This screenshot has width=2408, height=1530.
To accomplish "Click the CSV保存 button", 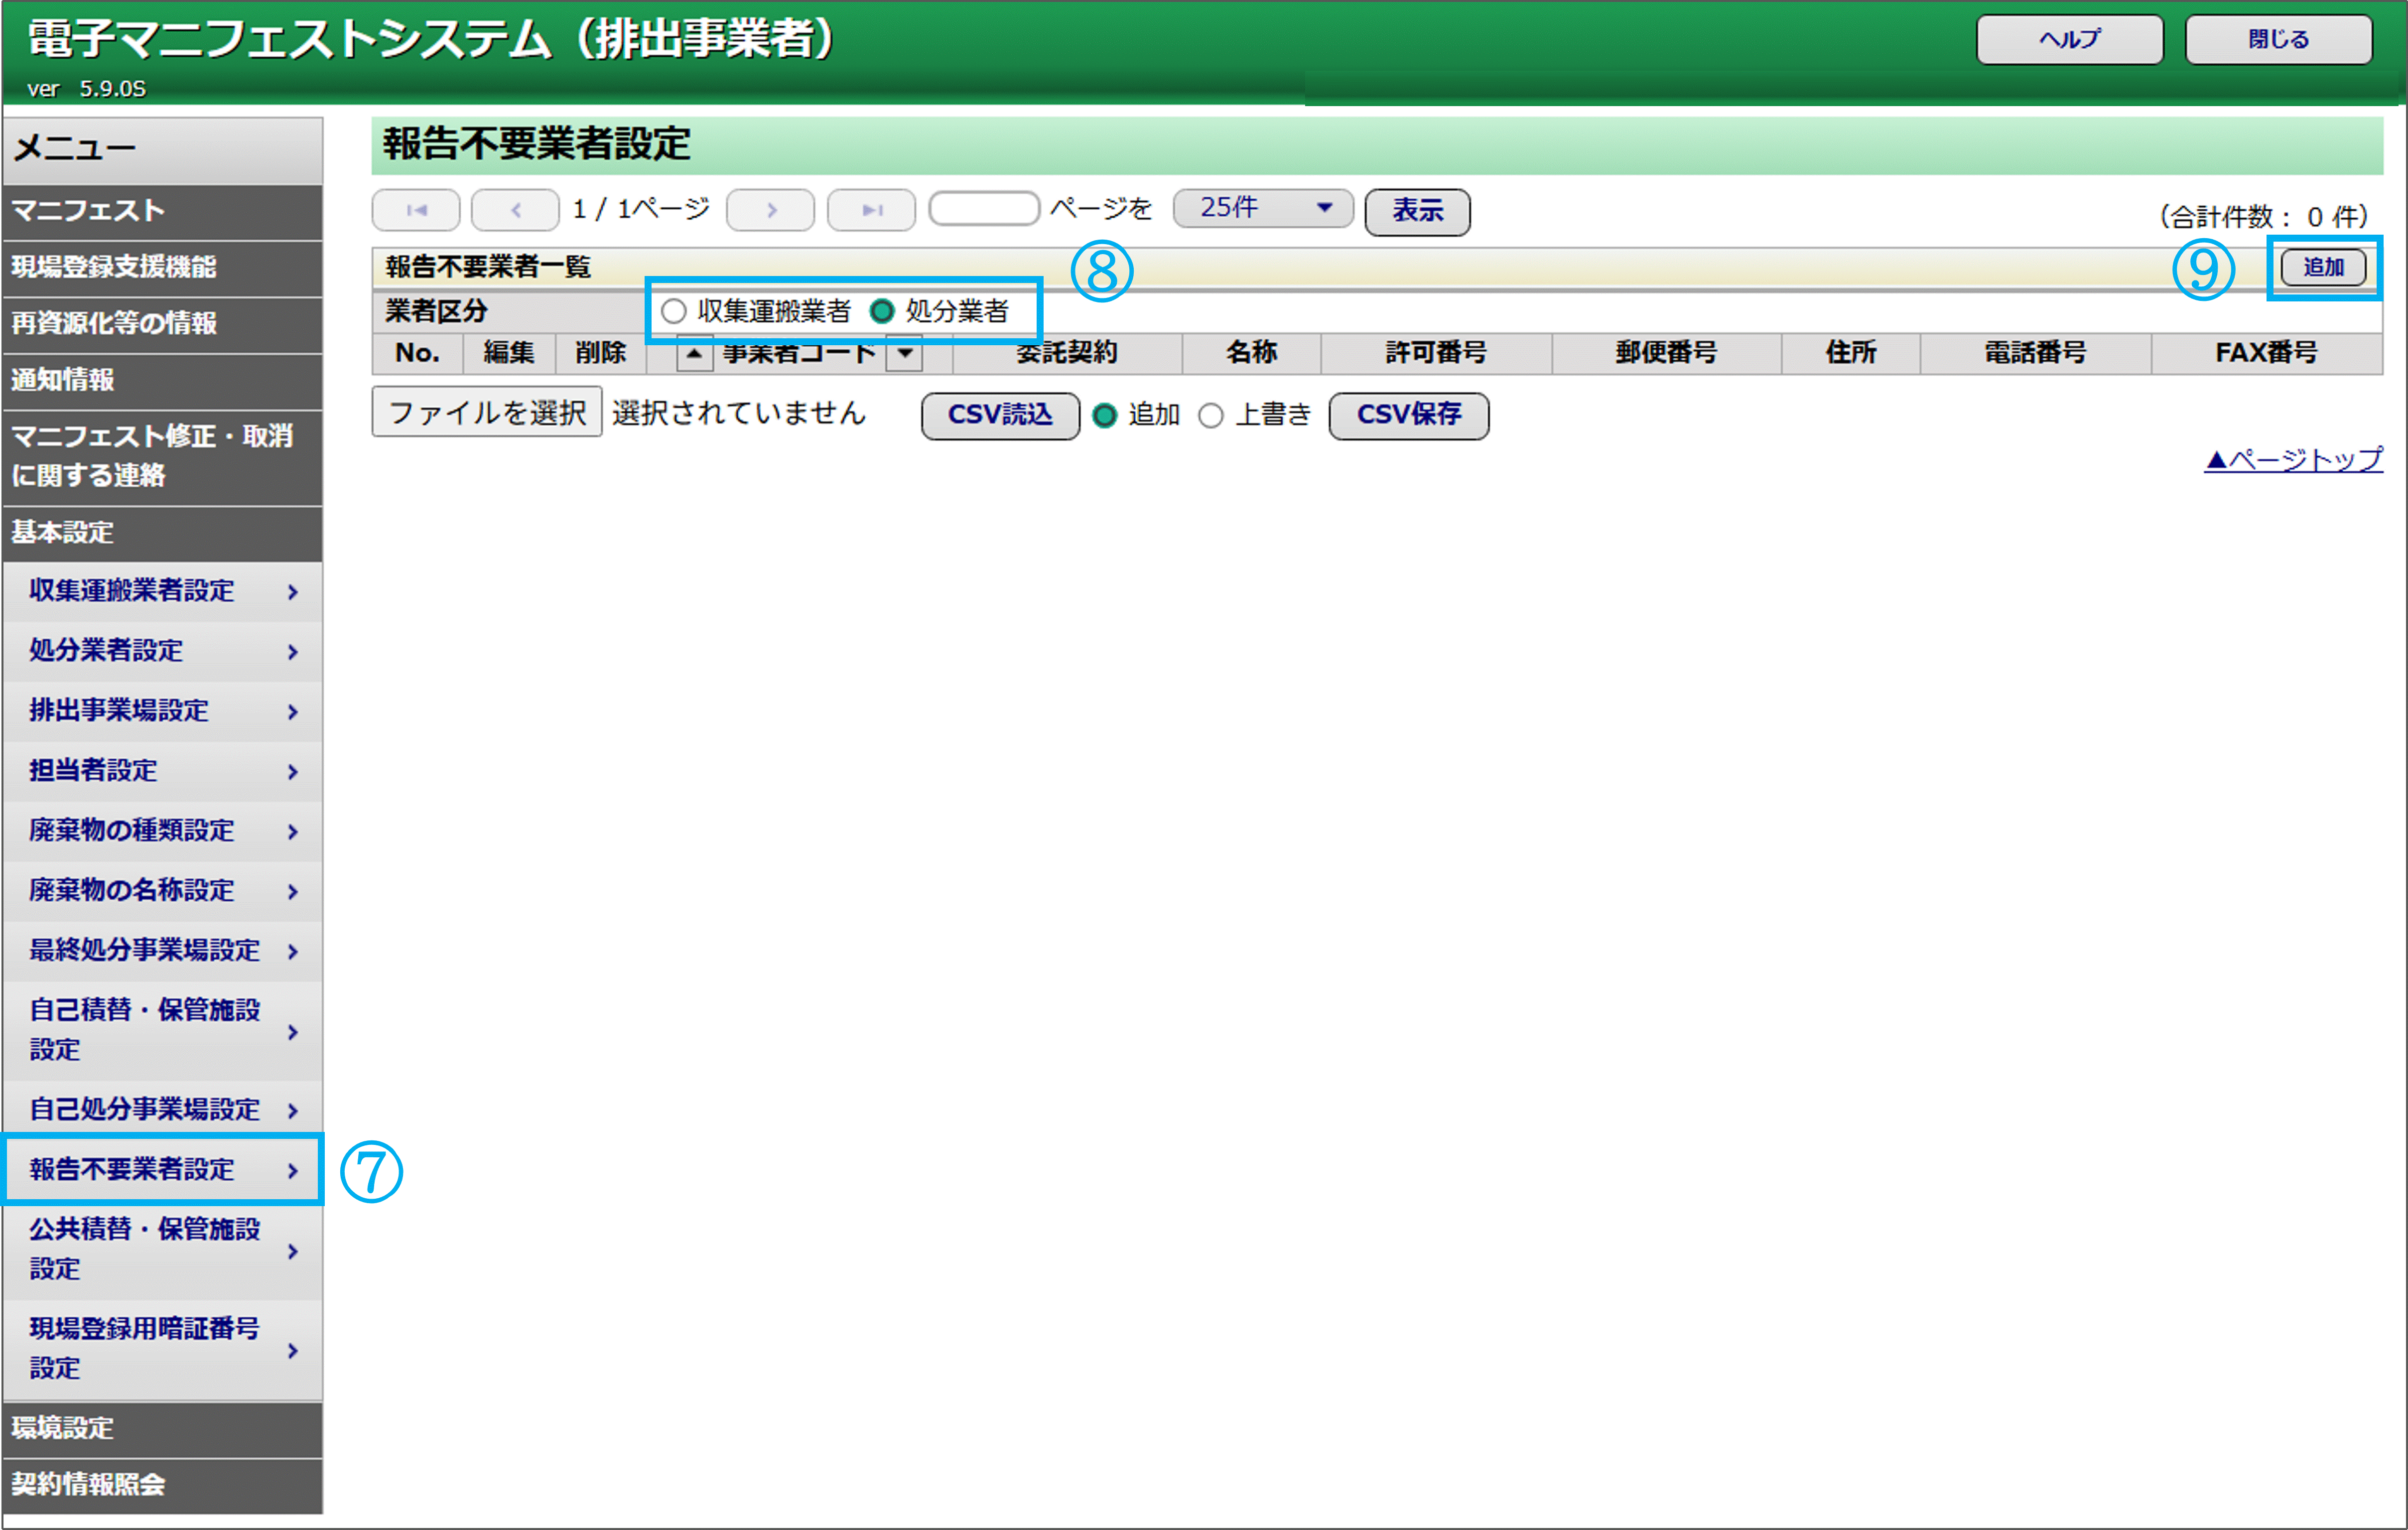I will 1408,415.
